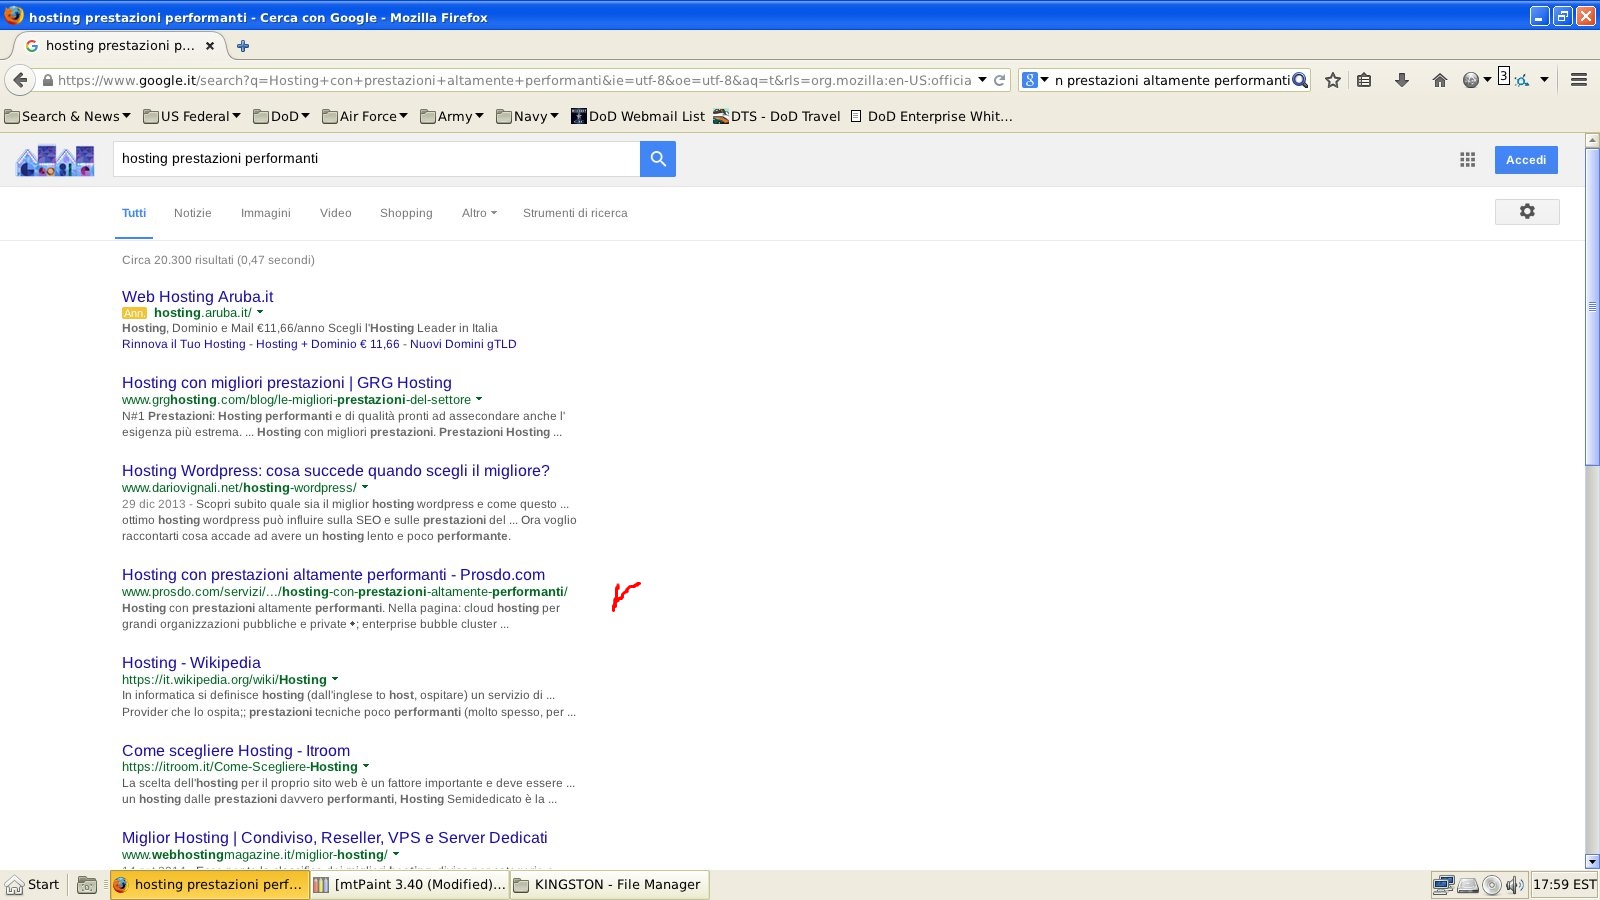Viewport: 1600px width, 900px height.
Task: Switch to the Notizie tab
Action: pyautogui.click(x=192, y=213)
